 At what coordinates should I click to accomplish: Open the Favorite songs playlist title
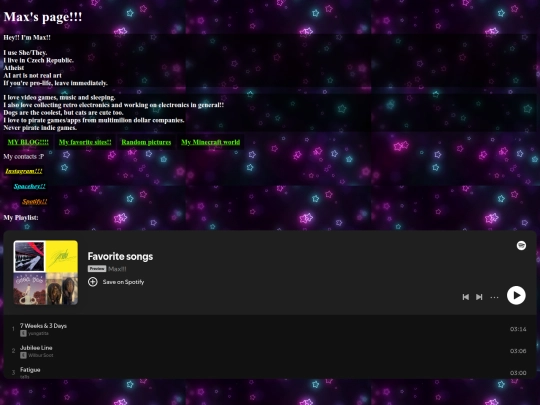(120, 256)
